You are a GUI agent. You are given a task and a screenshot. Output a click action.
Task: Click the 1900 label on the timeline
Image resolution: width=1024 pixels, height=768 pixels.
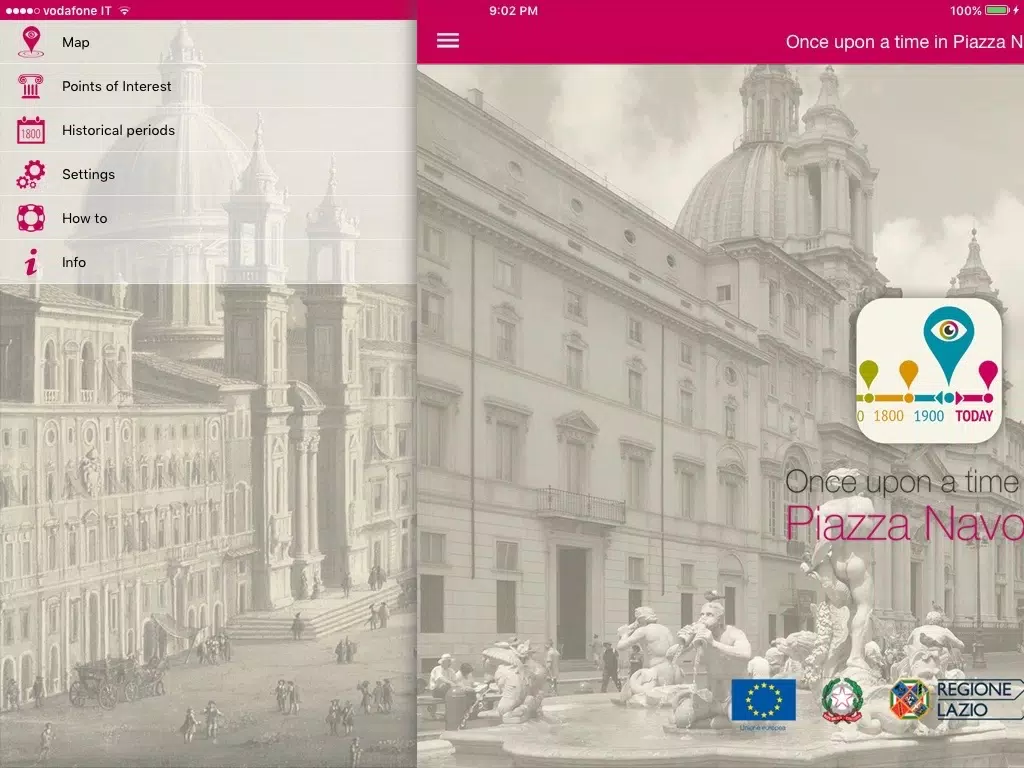coord(929,416)
